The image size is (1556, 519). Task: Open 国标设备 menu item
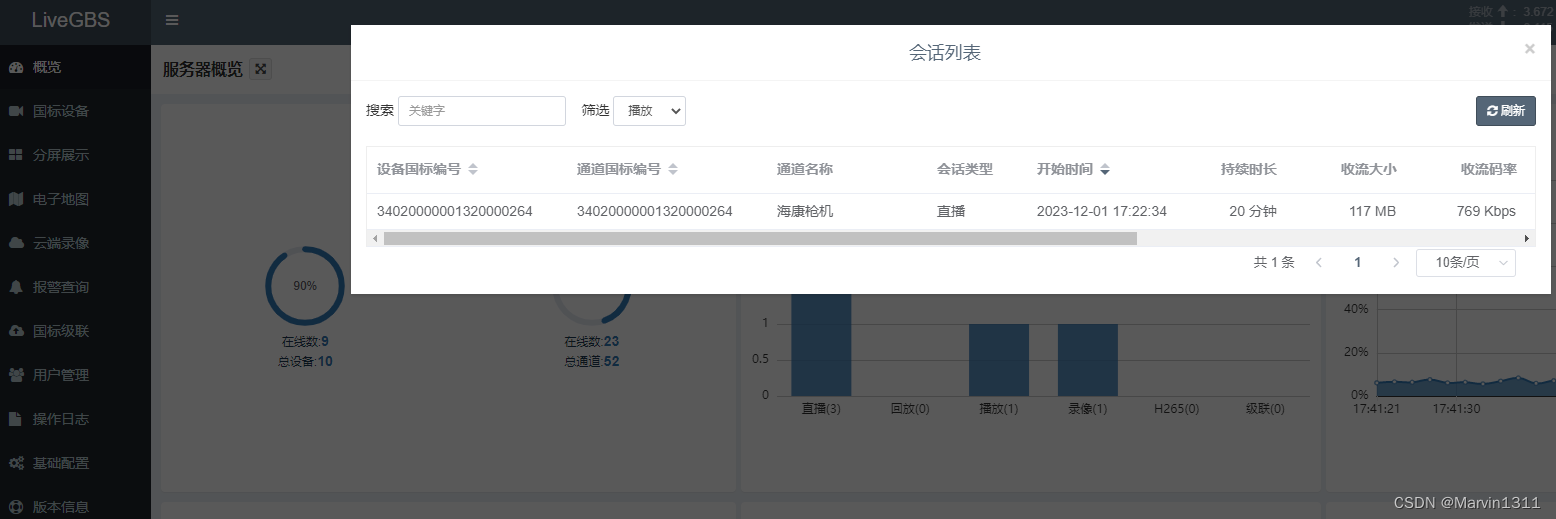click(x=75, y=111)
